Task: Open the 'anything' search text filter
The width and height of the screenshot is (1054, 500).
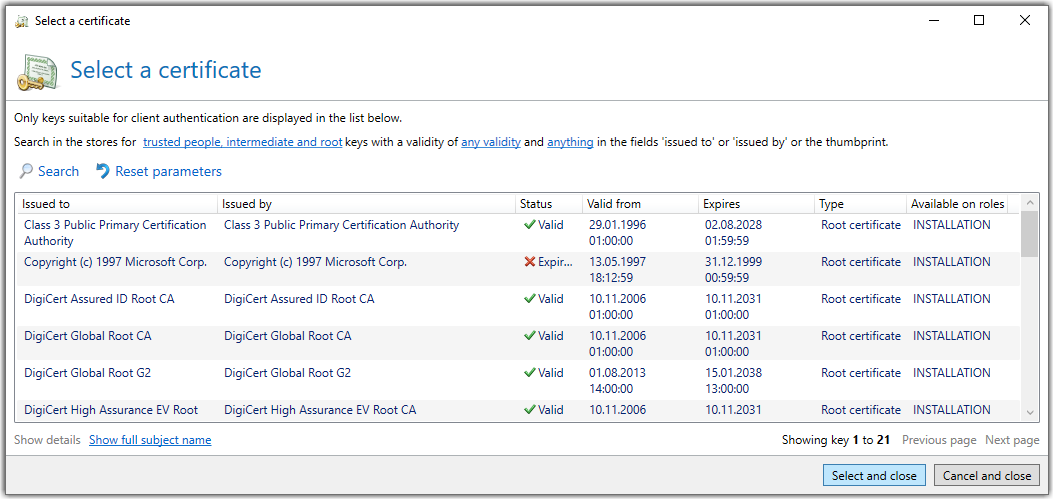Action: 570,142
